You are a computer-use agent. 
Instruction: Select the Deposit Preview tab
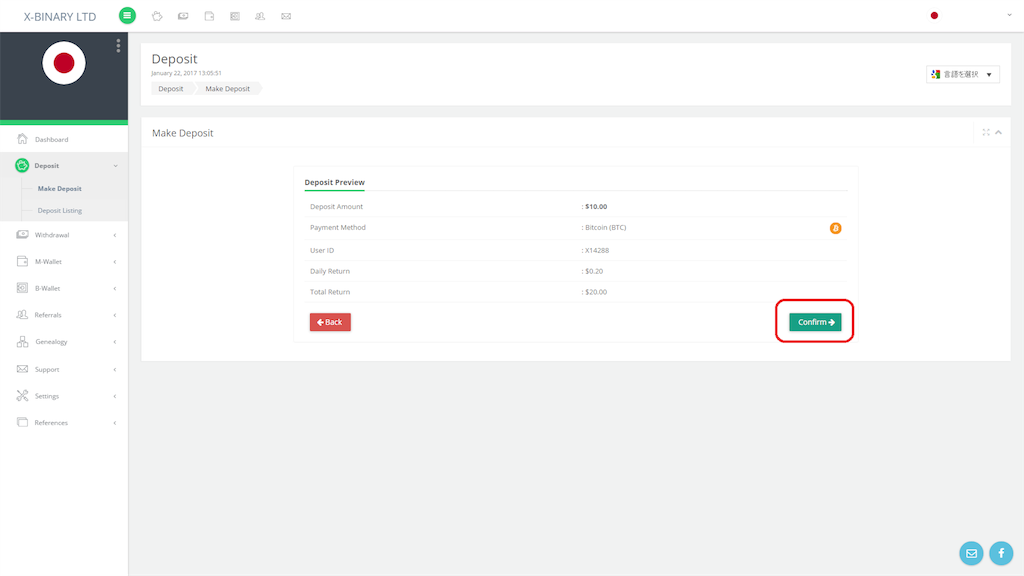point(334,182)
